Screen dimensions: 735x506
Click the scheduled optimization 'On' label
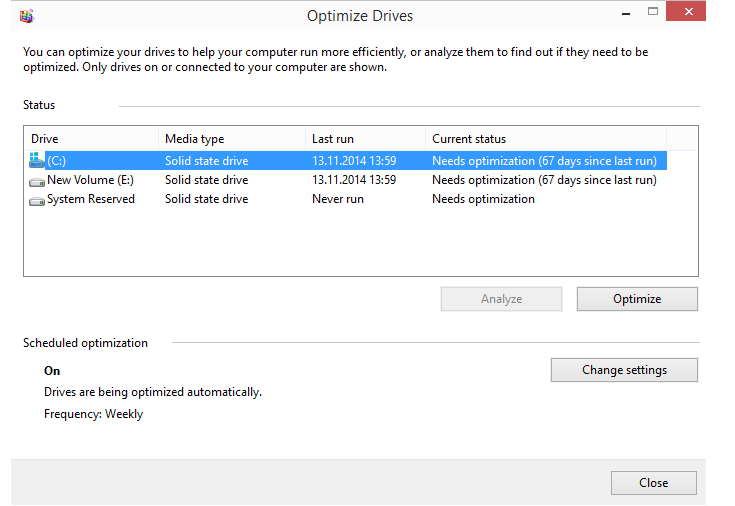[x=52, y=371]
